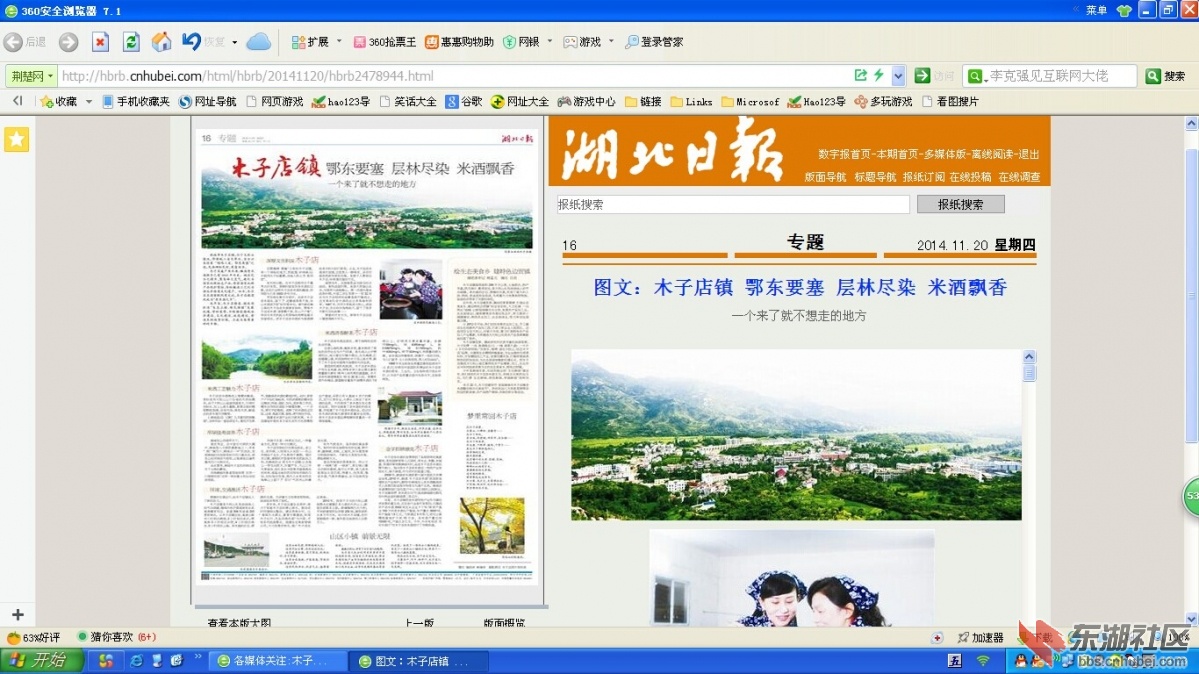The width and height of the screenshot is (1199, 674).
Task: Open the 网银 toolbar item
Action: pos(521,42)
